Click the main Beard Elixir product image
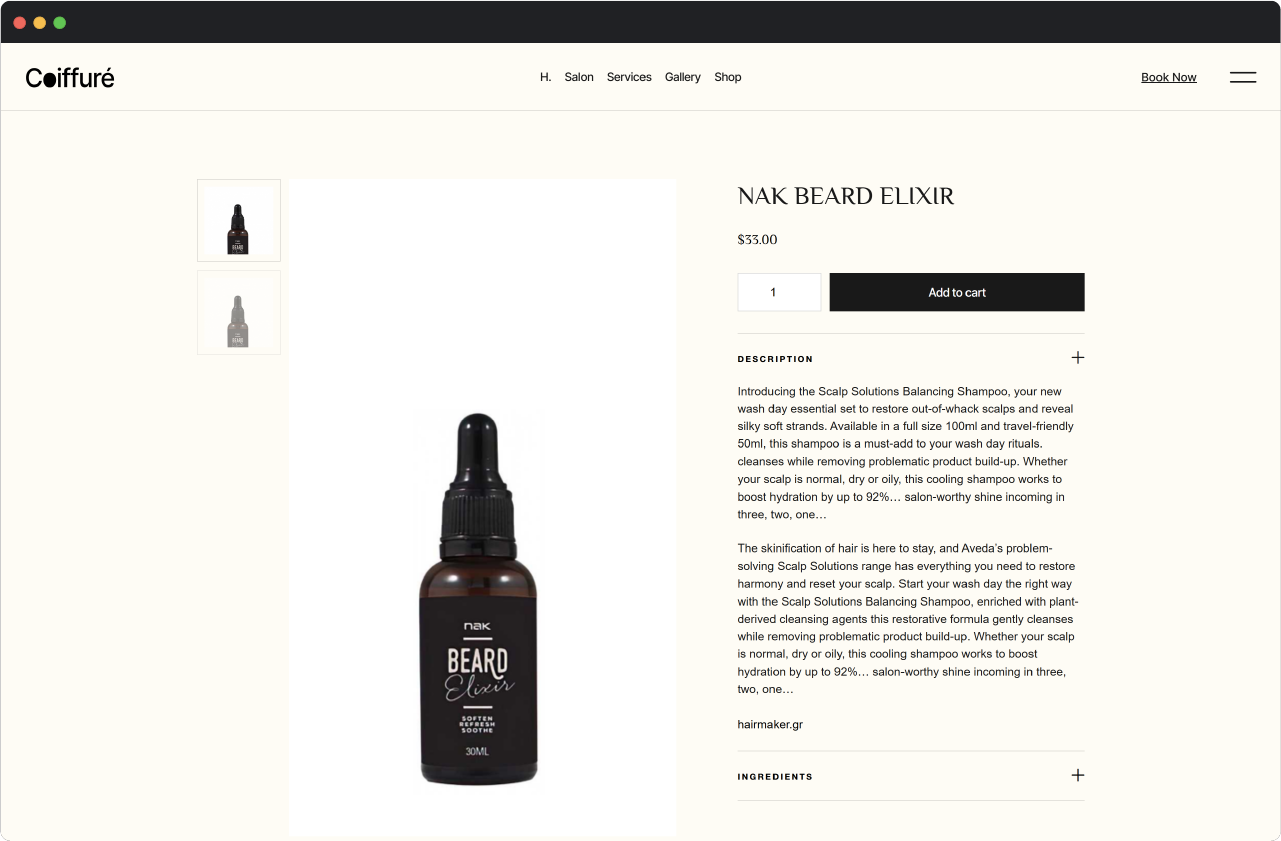The image size is (1281, 841). tap(483, 508)
